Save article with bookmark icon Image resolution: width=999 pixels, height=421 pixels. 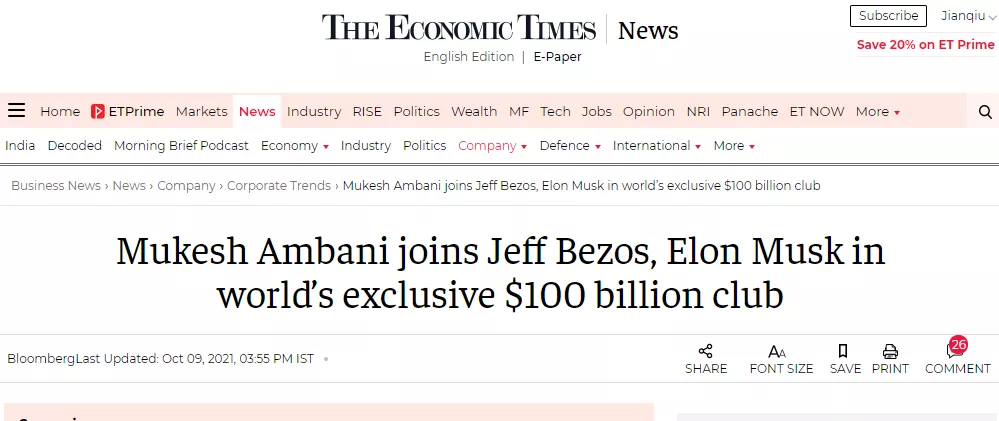844,351
